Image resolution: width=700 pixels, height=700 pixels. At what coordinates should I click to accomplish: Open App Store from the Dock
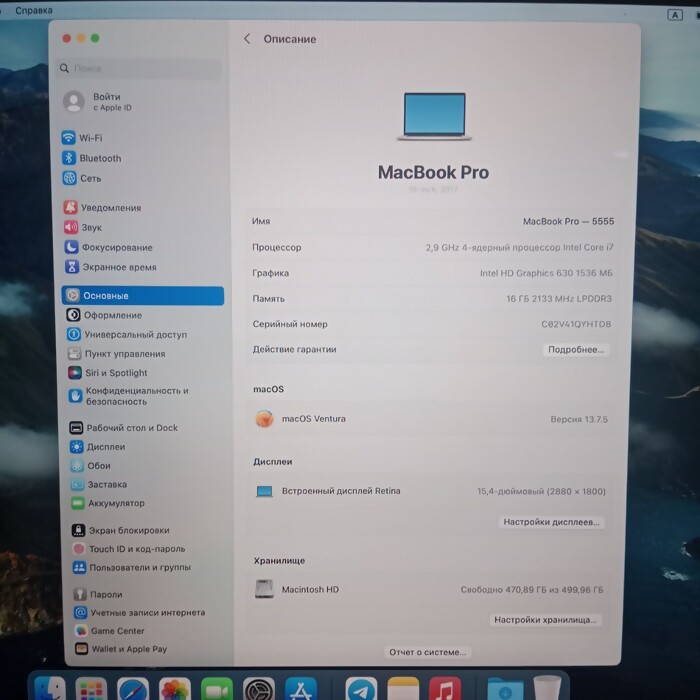(x=301, y=688)
